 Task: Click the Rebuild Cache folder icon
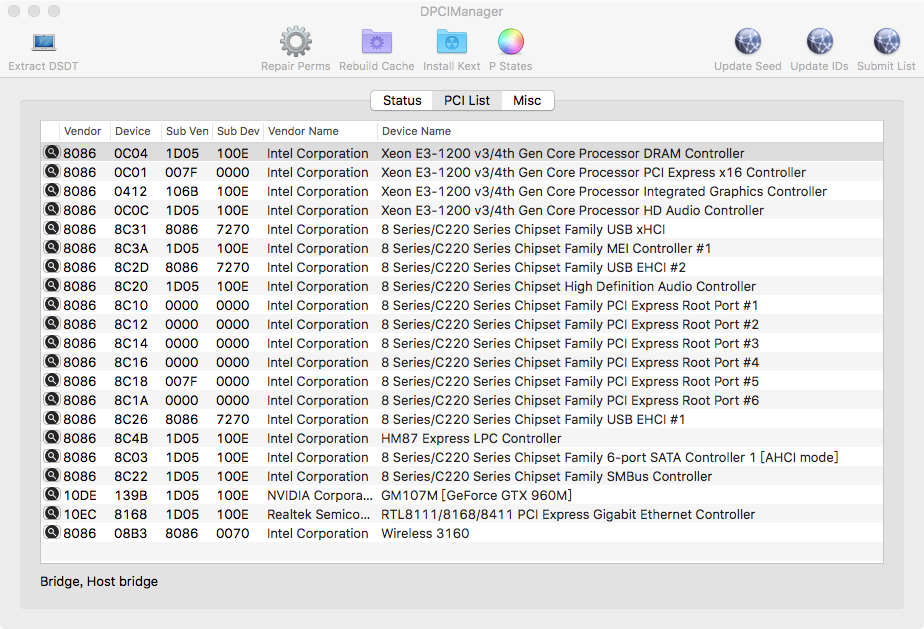(377, 42)
